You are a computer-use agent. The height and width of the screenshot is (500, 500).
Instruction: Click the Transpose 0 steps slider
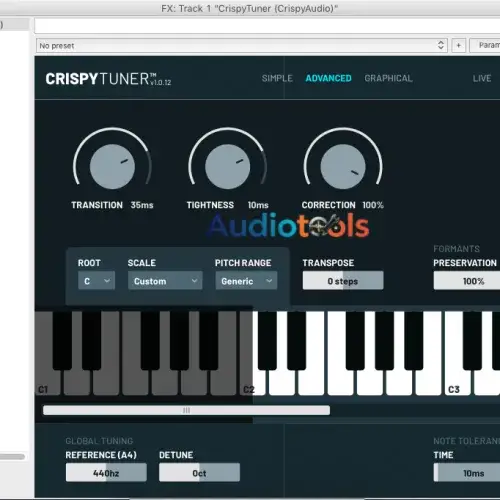[343, 281]
